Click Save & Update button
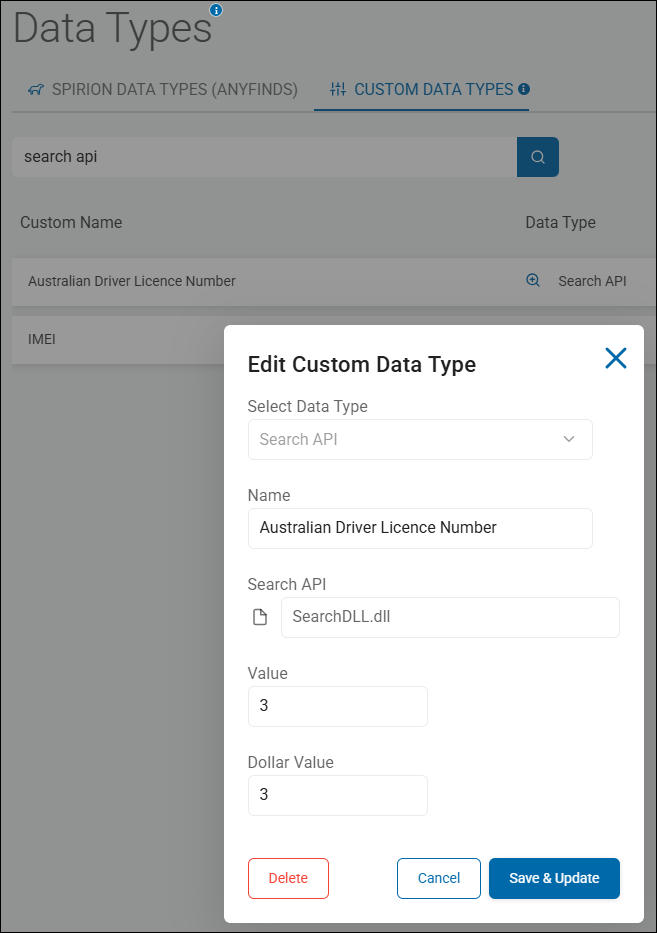 554,878
